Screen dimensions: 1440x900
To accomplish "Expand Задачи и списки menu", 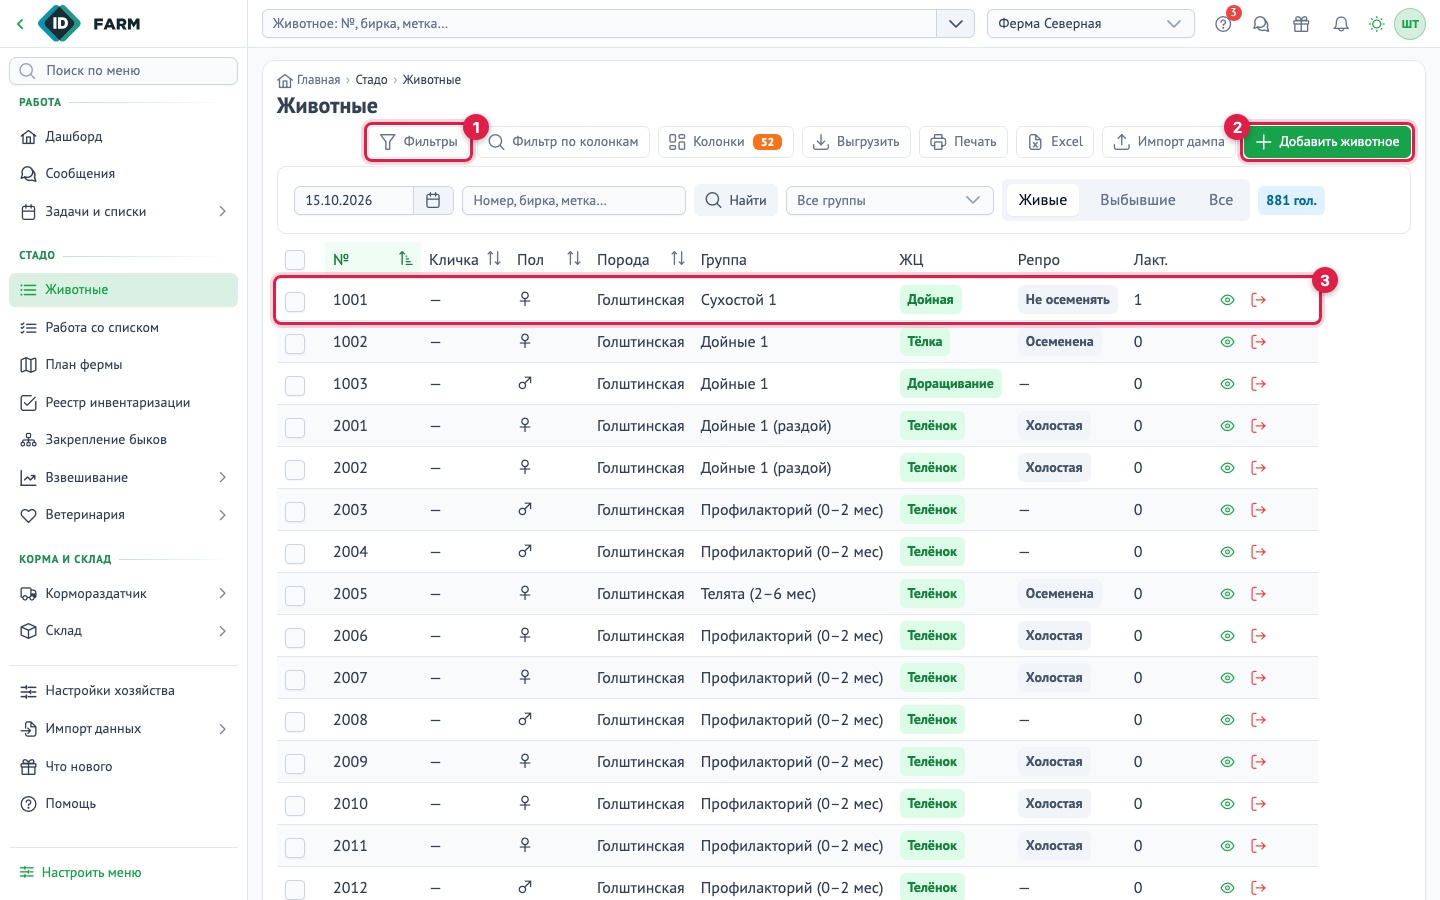I will coord(123,212).
